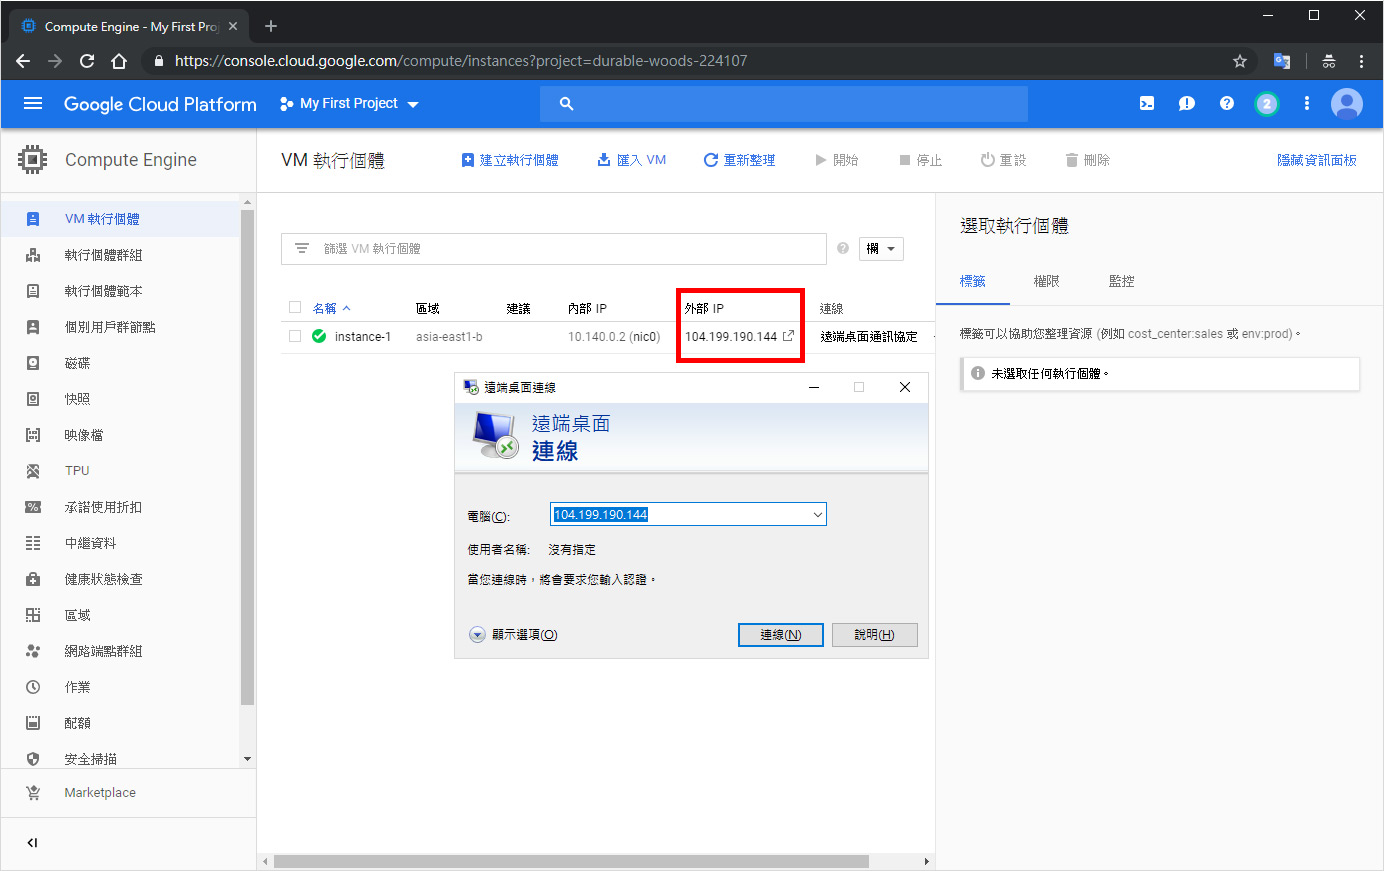Open 執行個體群組 in sidebar

click(x=120, y=255)
